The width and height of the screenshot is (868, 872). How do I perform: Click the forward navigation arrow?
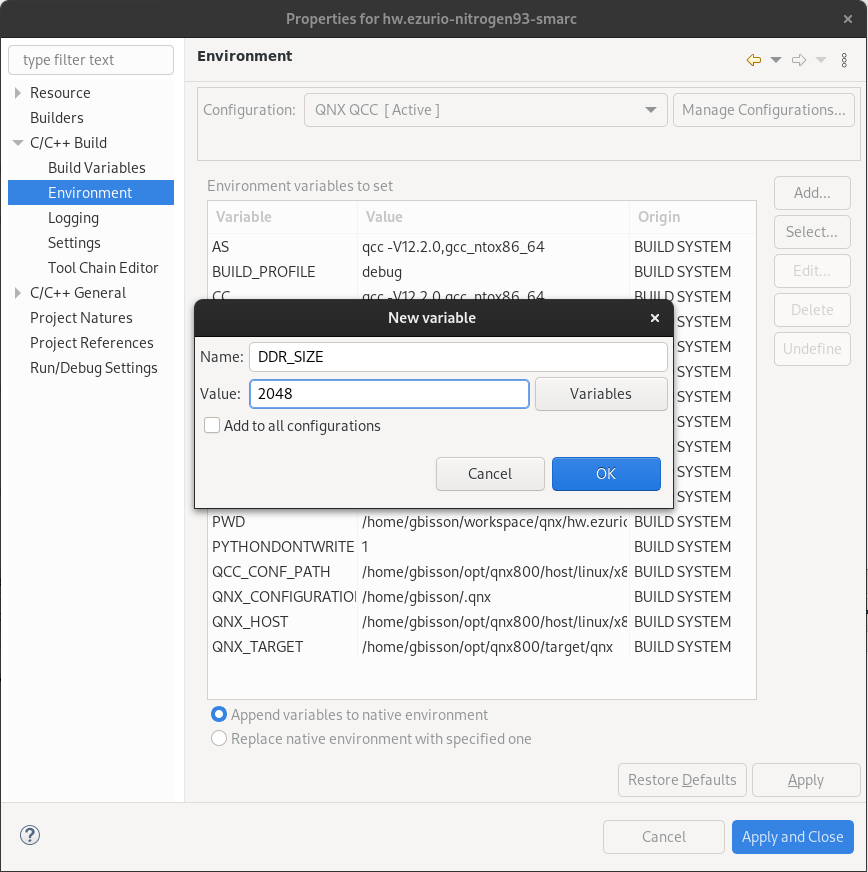pyautogui.click(x=799, y=60)
